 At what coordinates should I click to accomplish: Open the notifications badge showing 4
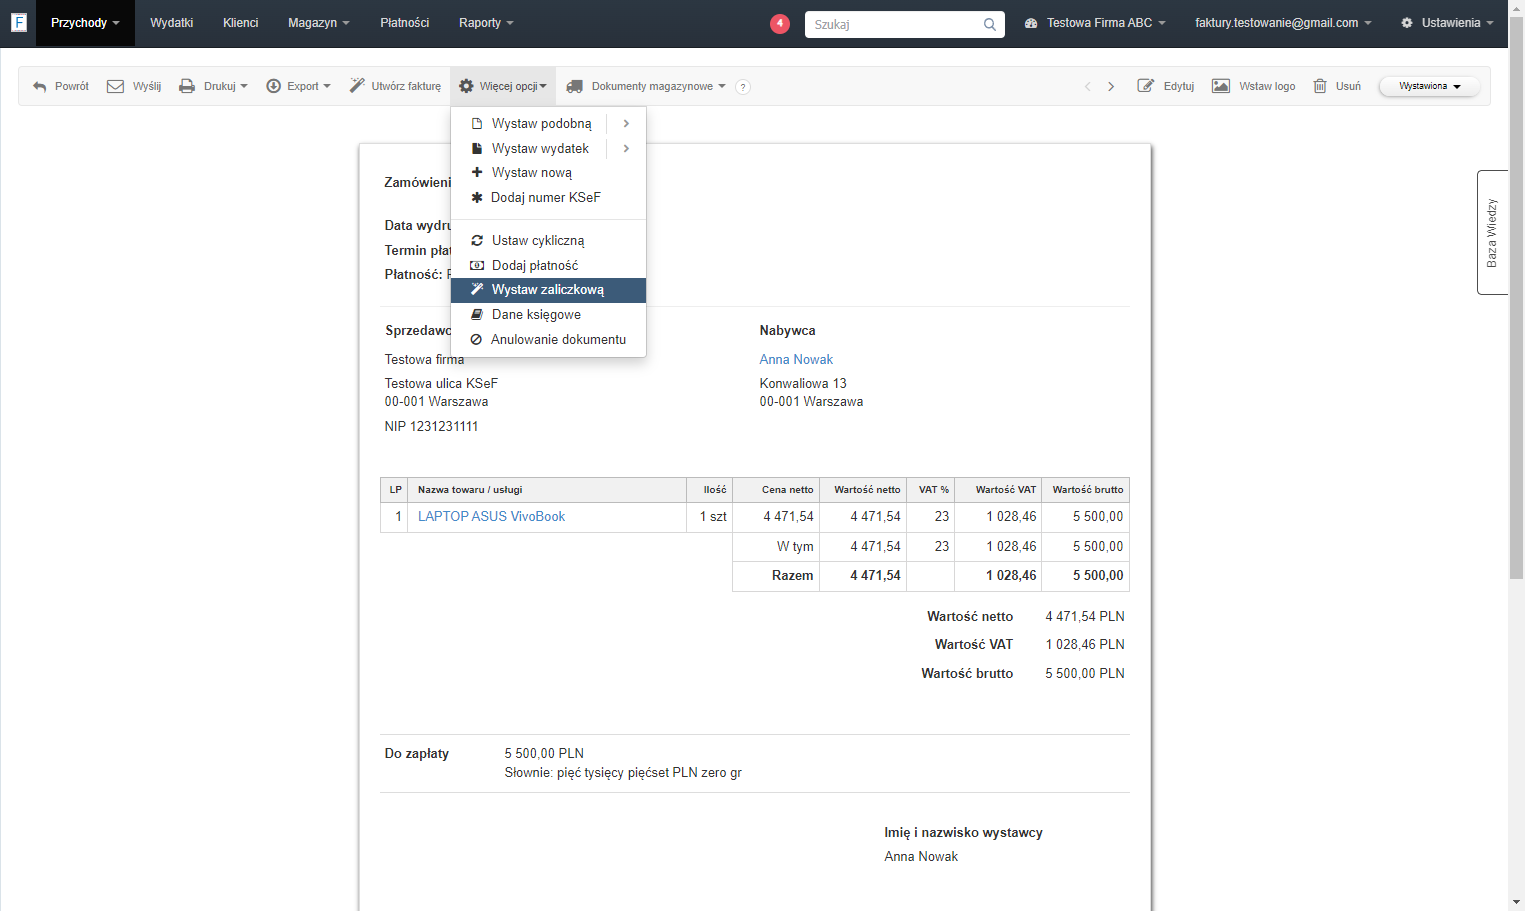[780, 23]
